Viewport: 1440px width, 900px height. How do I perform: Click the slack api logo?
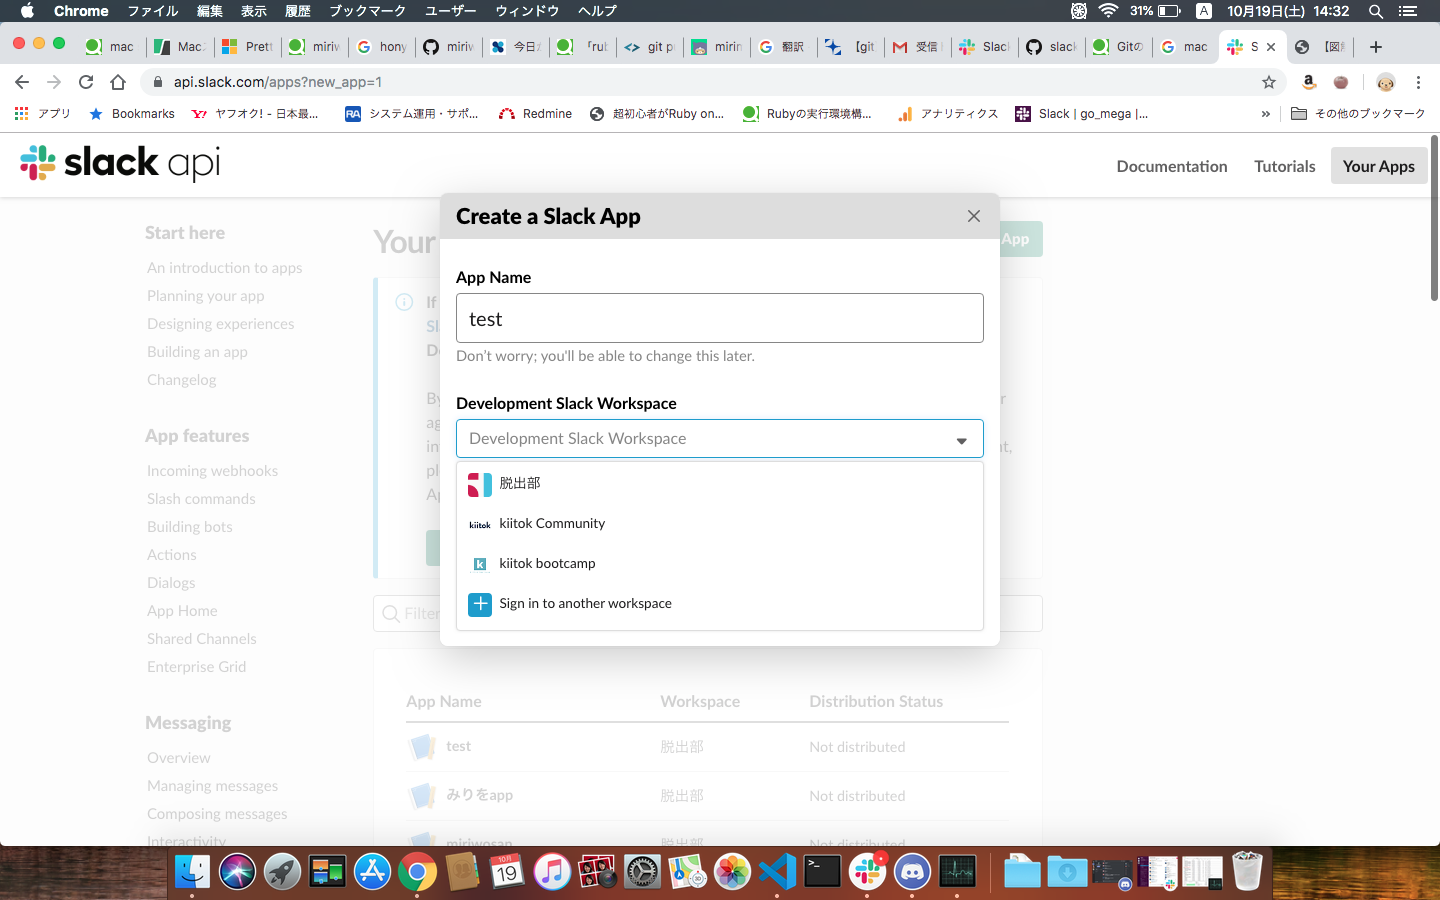120,163
